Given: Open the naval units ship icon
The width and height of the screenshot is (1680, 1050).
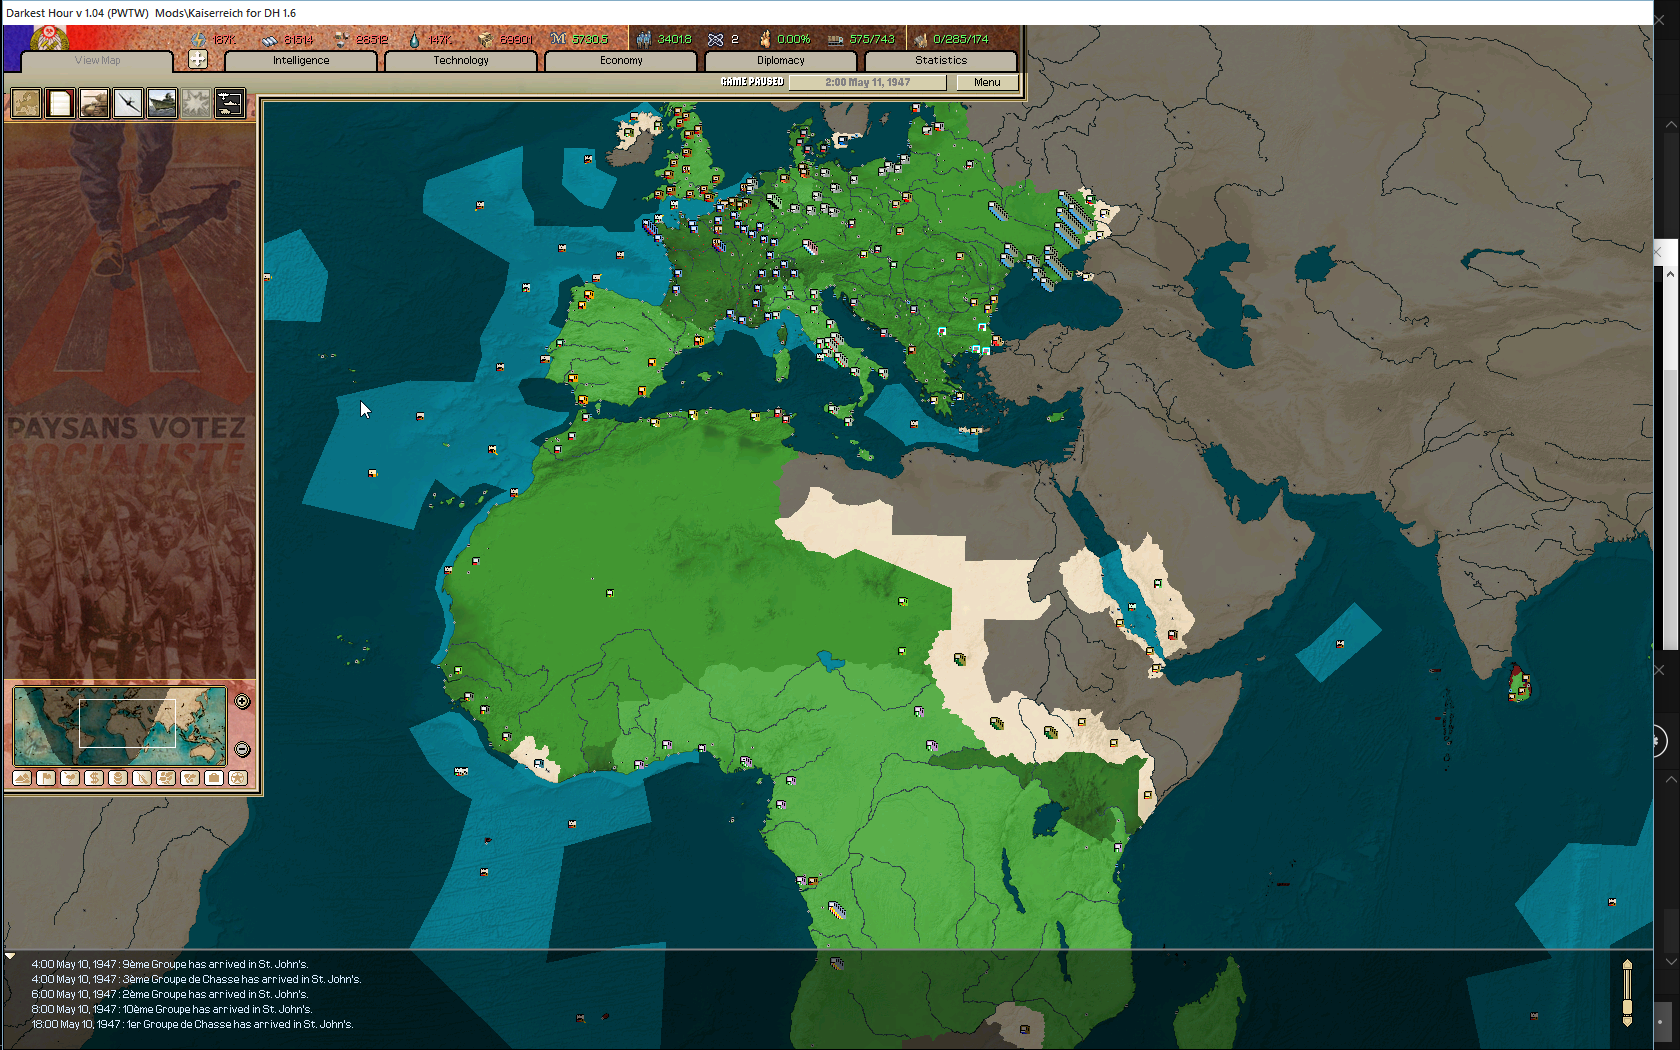Looking at the screenshot, I should [x=162, y=103].
